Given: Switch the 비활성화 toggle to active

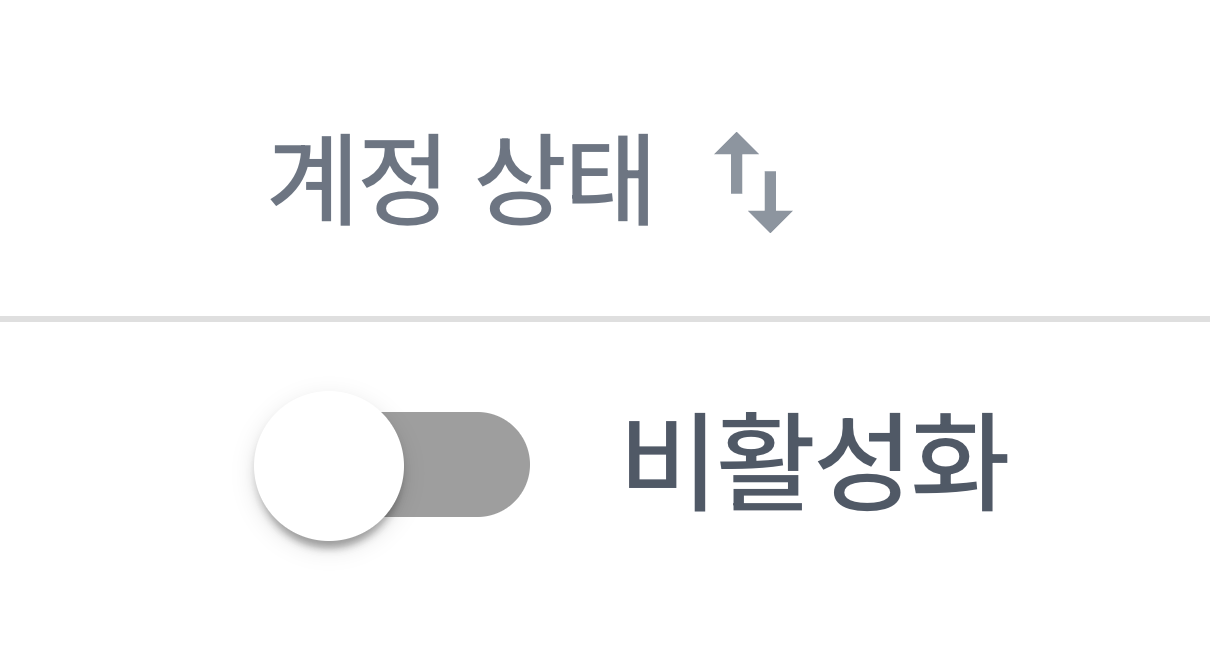Looking at the screenshot, I should tap(392, 465).
